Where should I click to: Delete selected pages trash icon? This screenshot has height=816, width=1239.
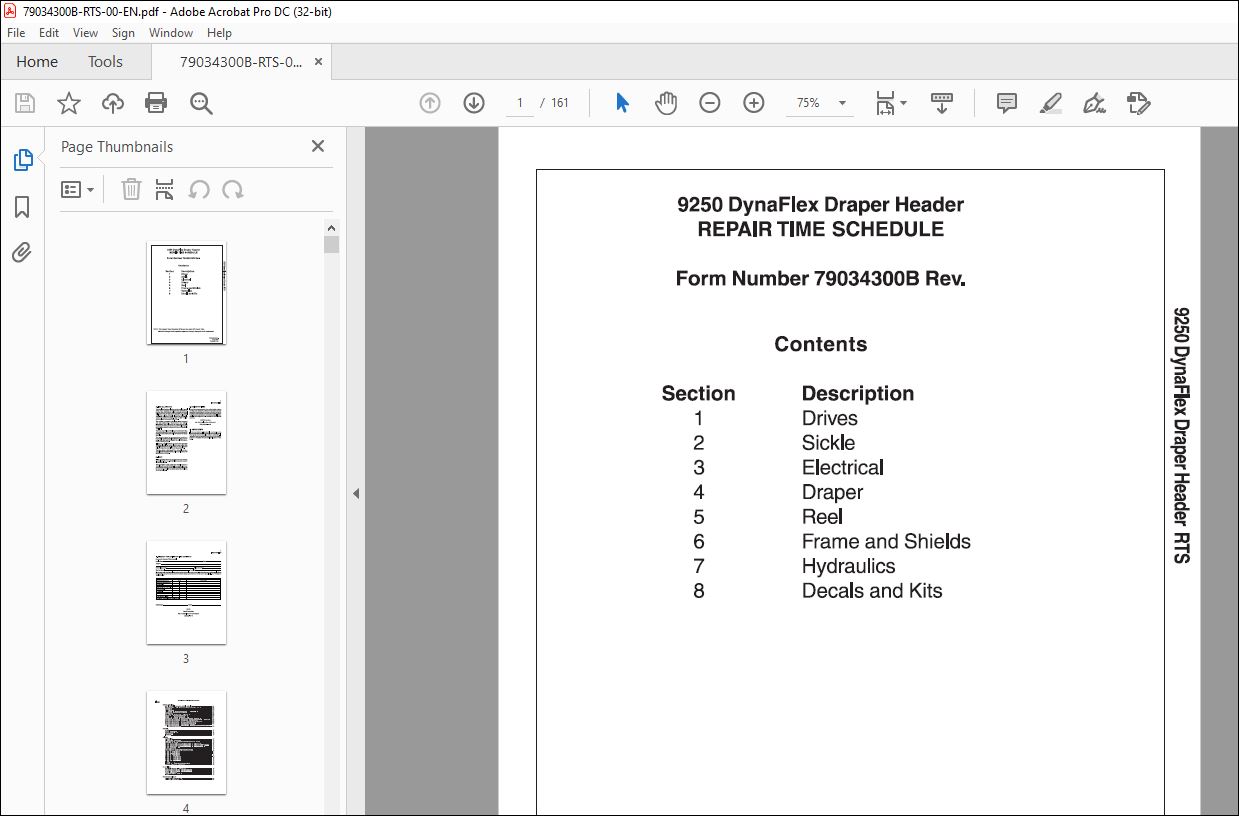131,190
